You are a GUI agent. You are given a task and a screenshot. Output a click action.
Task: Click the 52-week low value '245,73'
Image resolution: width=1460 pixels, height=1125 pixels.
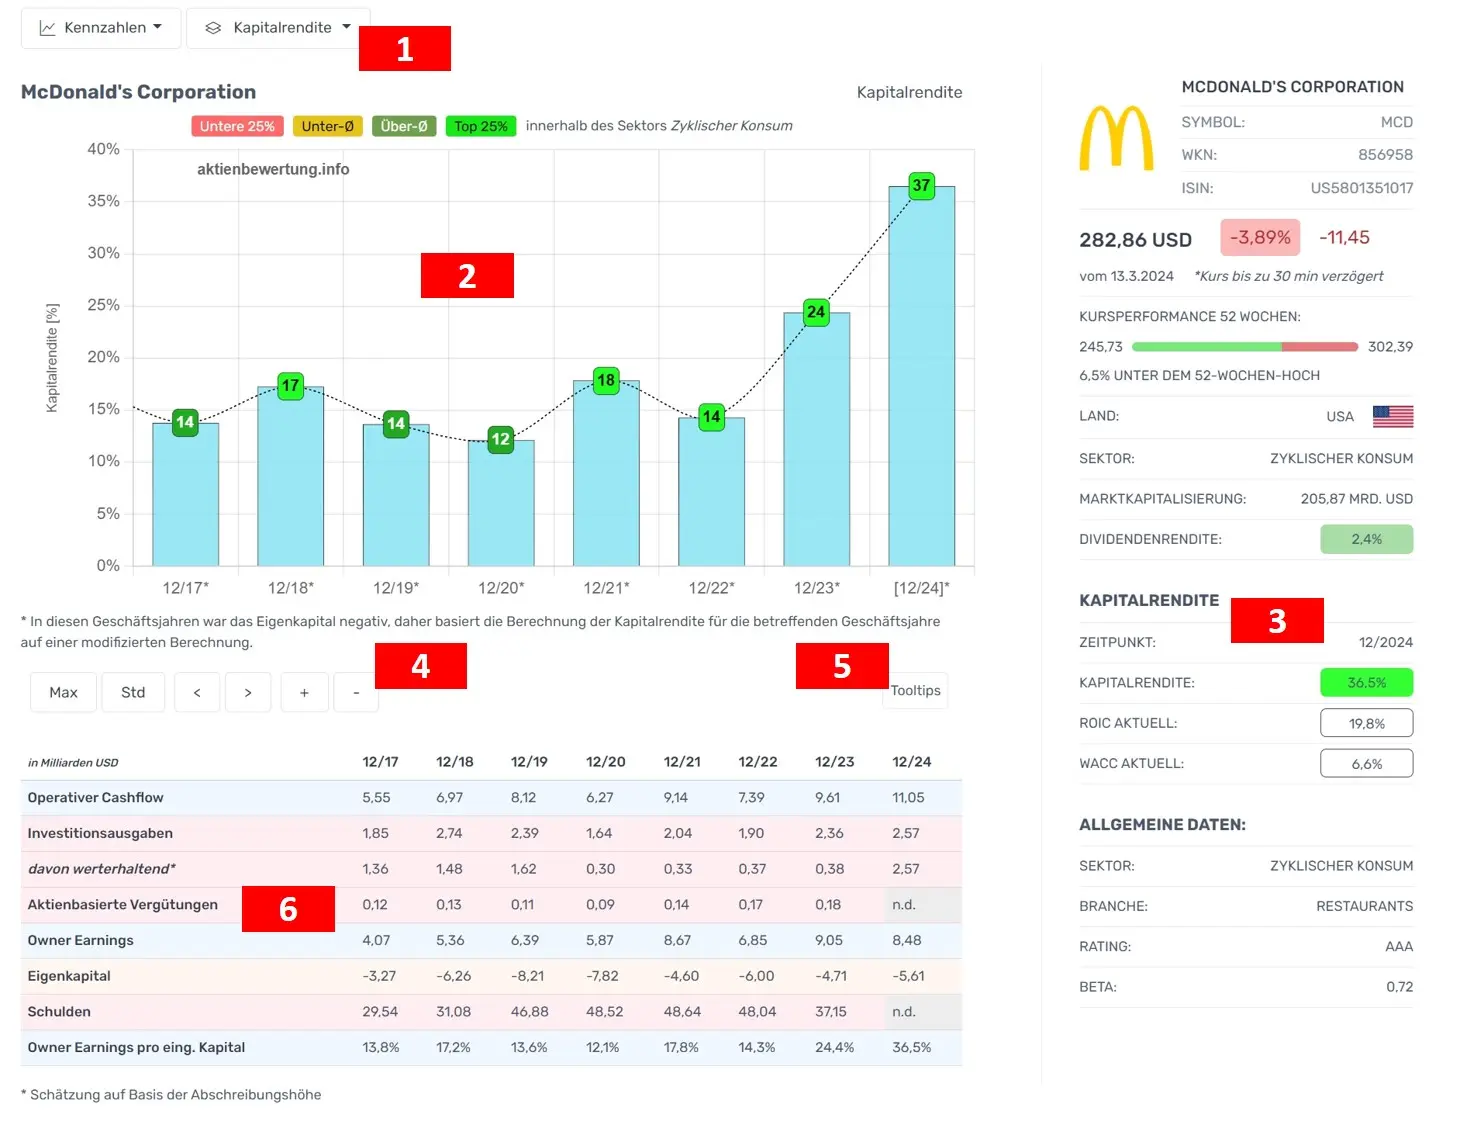click(1101, 347)
